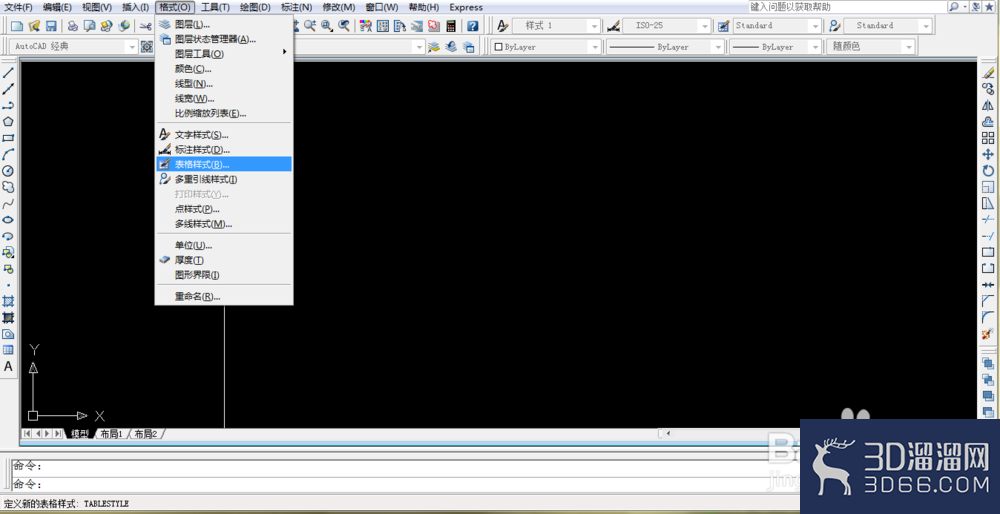Choose 多重引线样式(I) menu entry
This screenshot has width=1000, height=514.
click(224, 180)
